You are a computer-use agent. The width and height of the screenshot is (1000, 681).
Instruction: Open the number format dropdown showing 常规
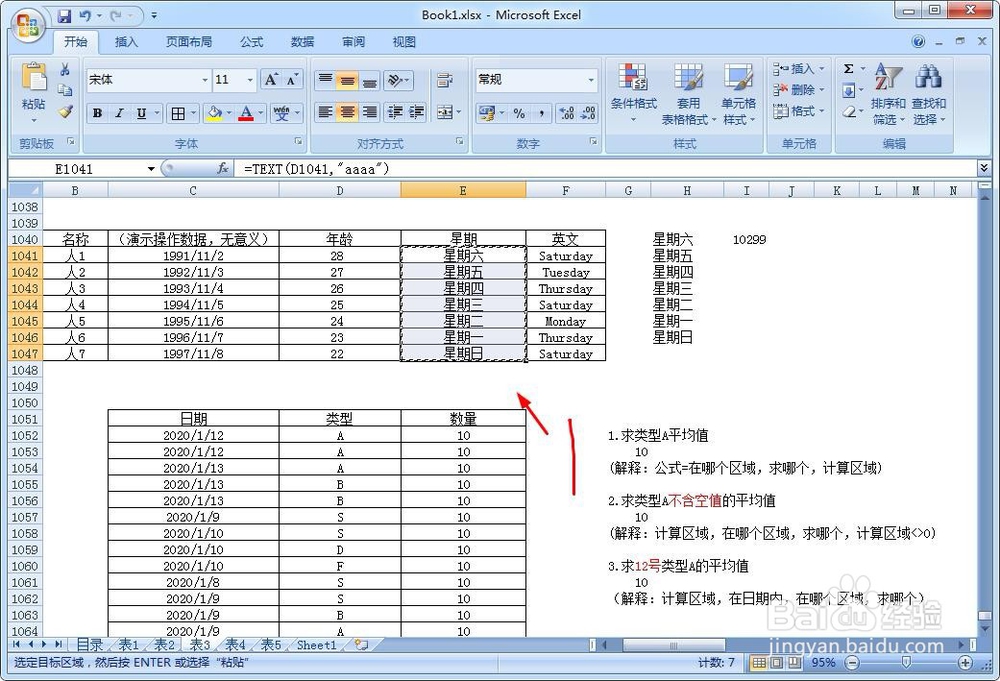point(536,78)
